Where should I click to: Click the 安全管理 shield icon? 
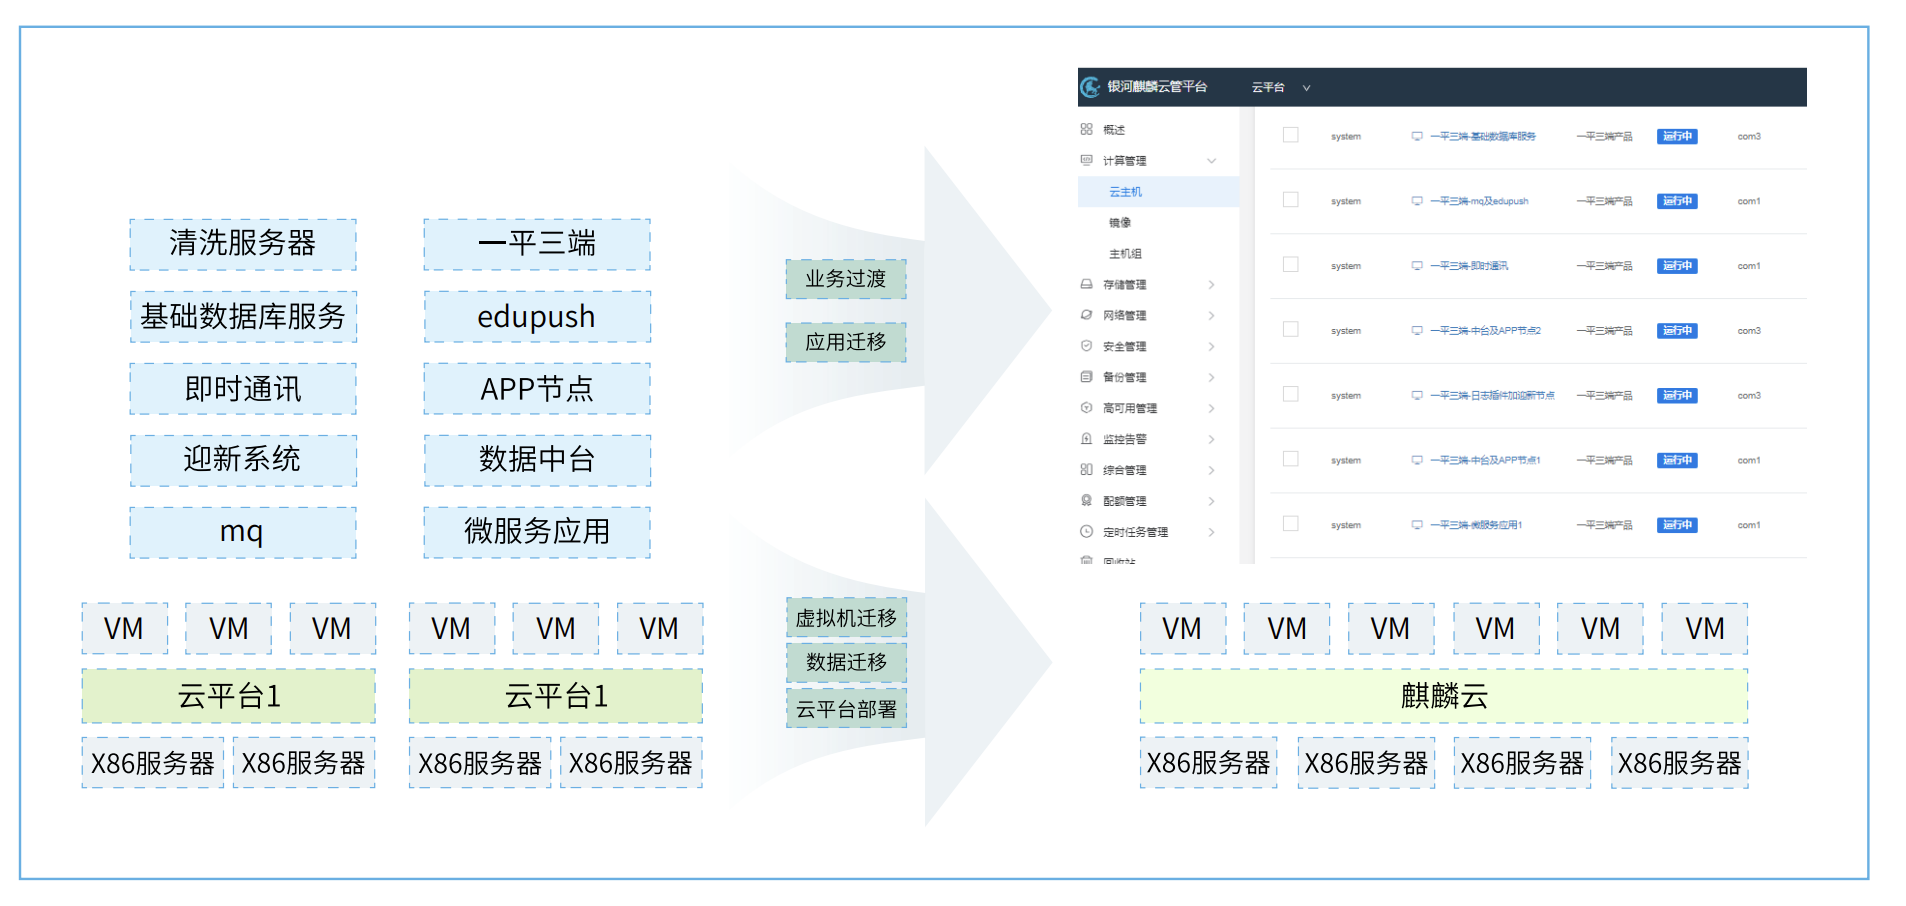pos(1086,346)
